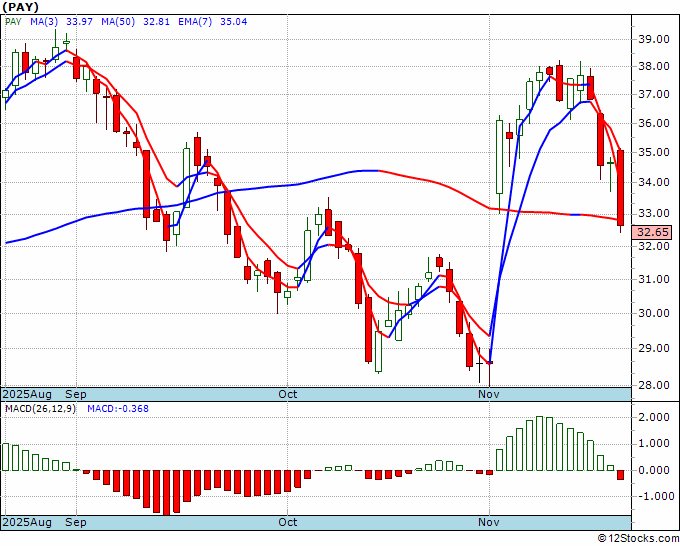
Task: Click the last red candlestick near 32.65
Action: (x=621, y=188)
